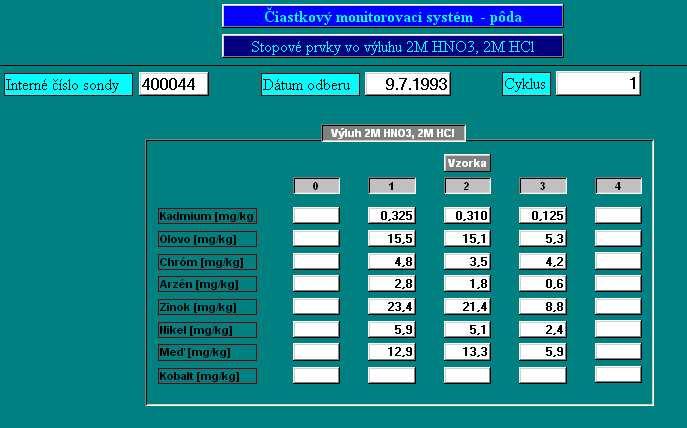Click the Meď [mg/kg] label

coord(207,352)
